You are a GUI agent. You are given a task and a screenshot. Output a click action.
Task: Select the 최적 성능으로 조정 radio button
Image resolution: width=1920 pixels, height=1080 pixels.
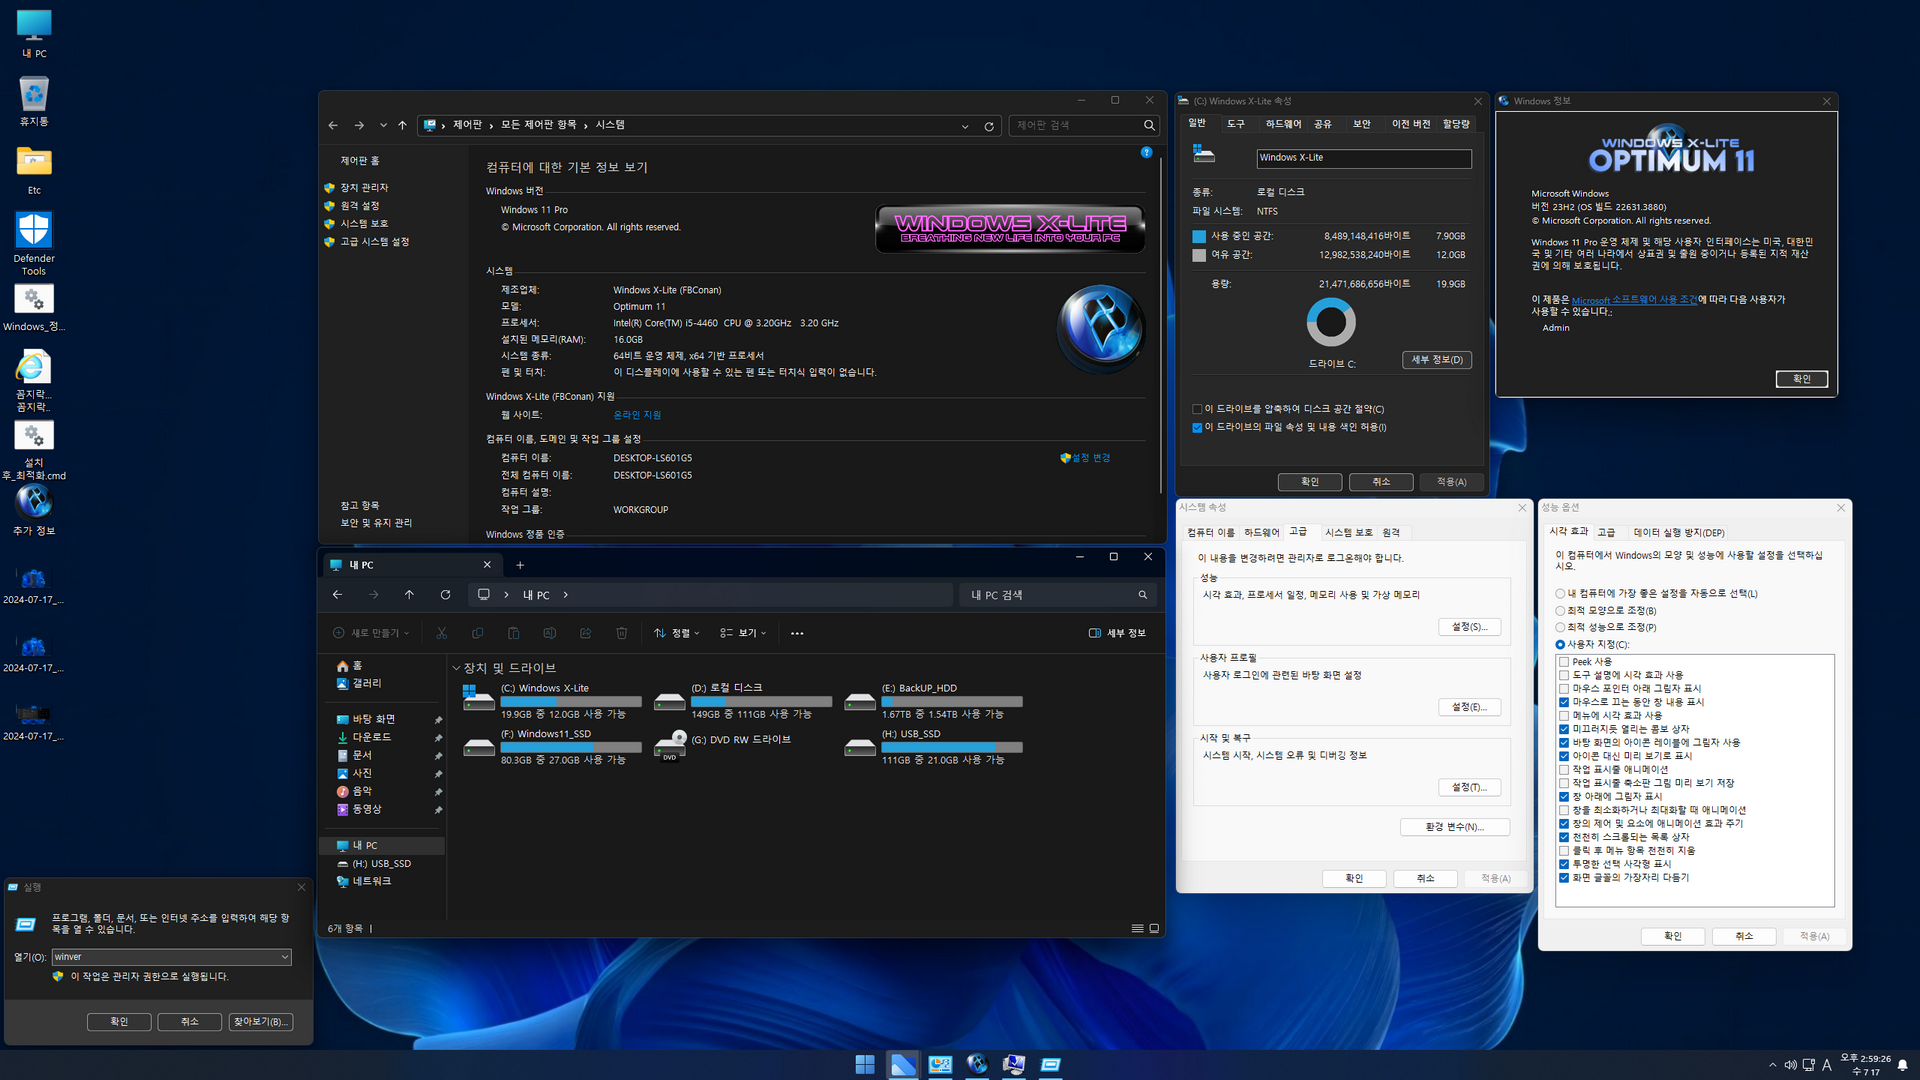point(1560,627)
